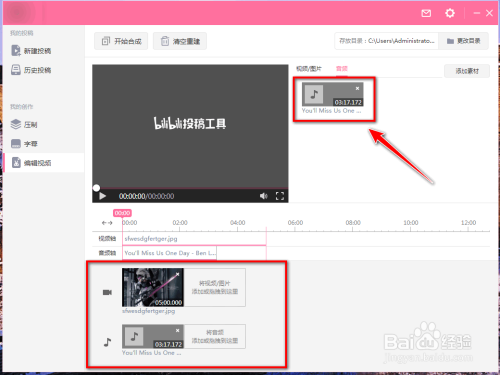Click the 开始合成 button
Viewport: 500px width, 375px height.
(121, 41)
